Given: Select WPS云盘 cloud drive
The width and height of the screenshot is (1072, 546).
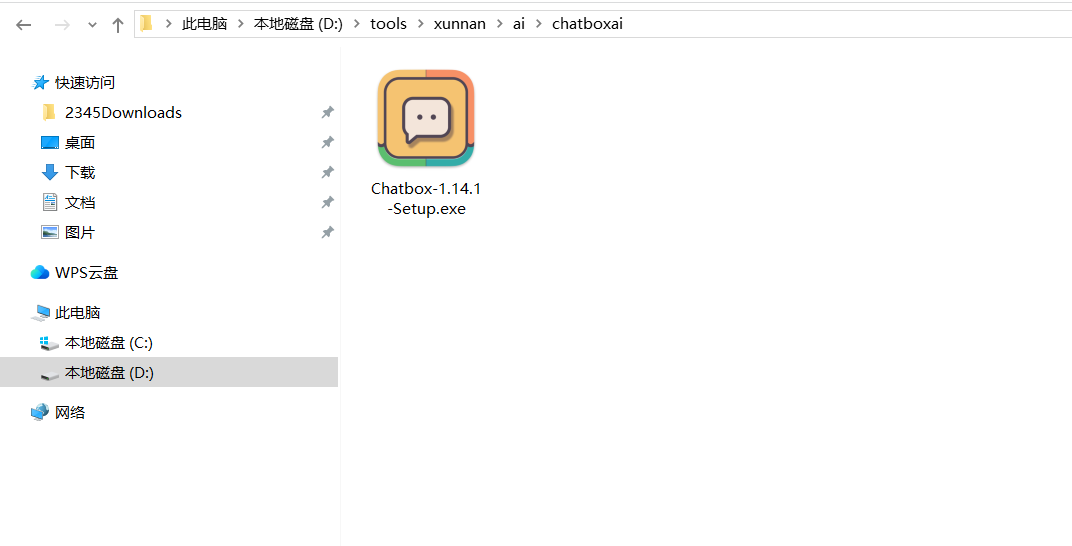Looking at the screenshot, I should (86, 273).
